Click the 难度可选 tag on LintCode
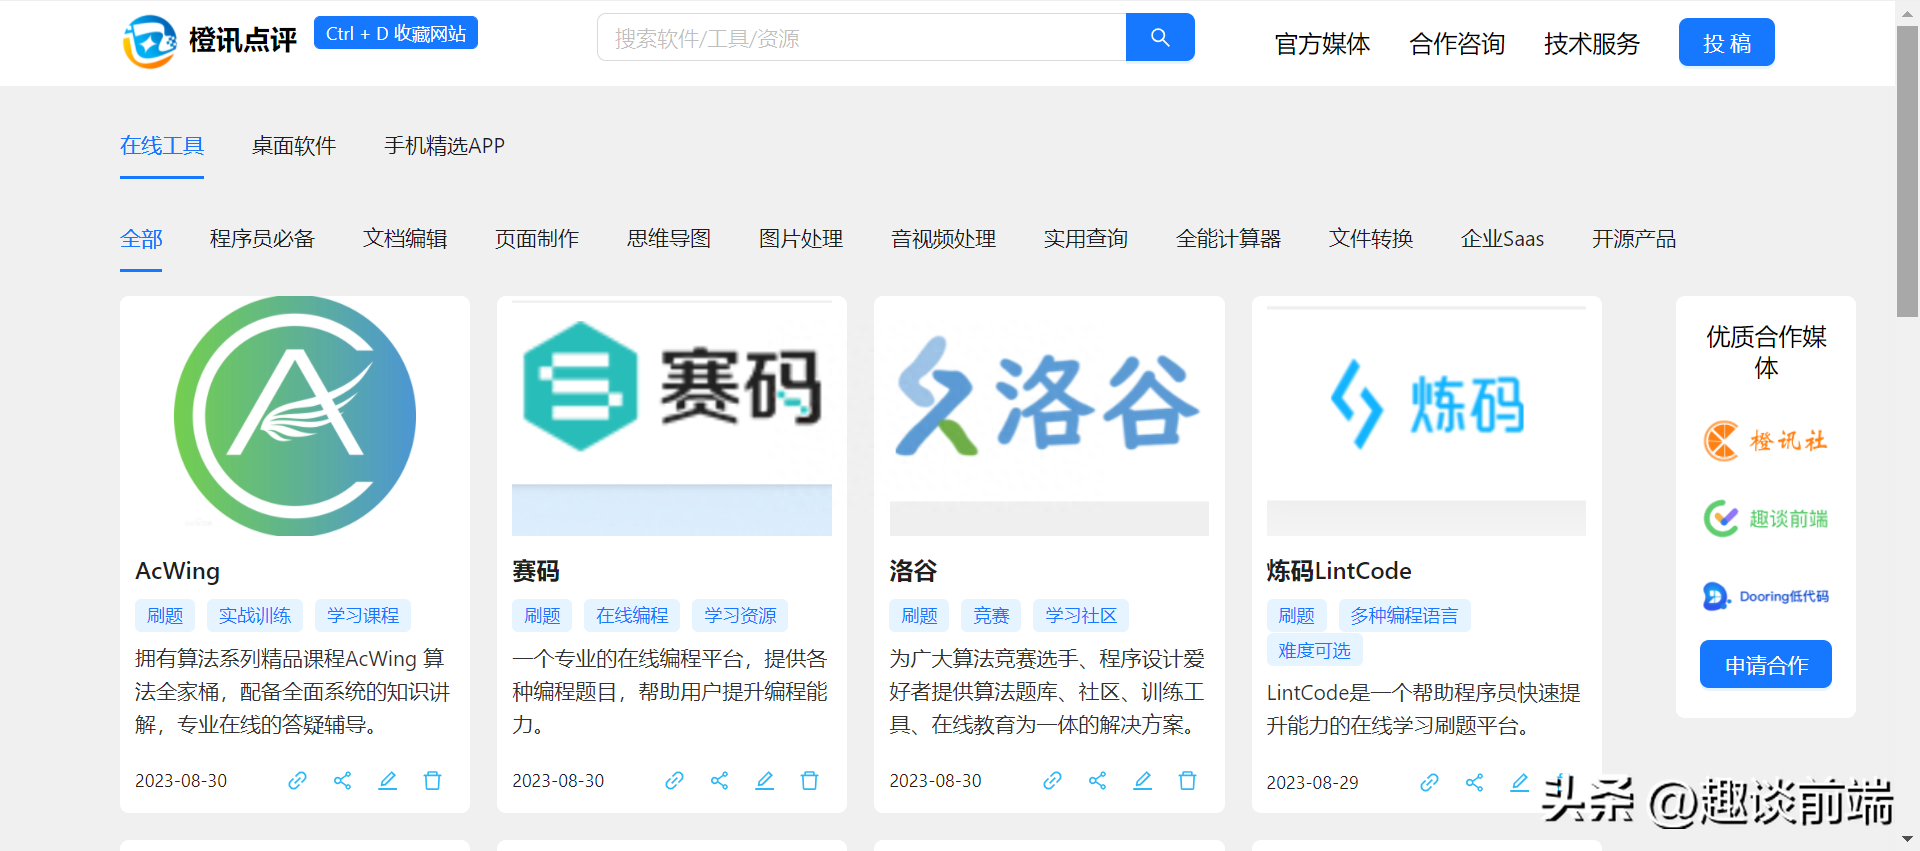This screenshot has height=851, width=1920. tap(1314, 650)
